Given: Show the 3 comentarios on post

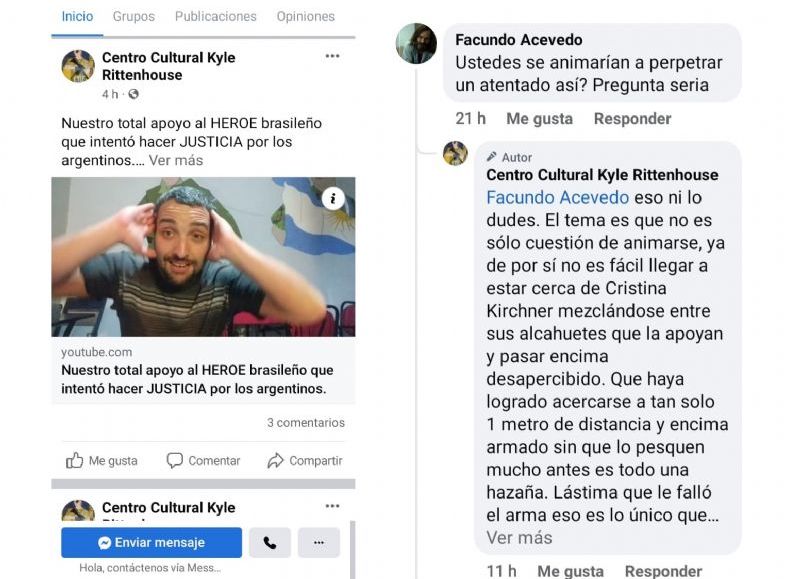Looking at the screenshot, I should (x=306, y=422).
